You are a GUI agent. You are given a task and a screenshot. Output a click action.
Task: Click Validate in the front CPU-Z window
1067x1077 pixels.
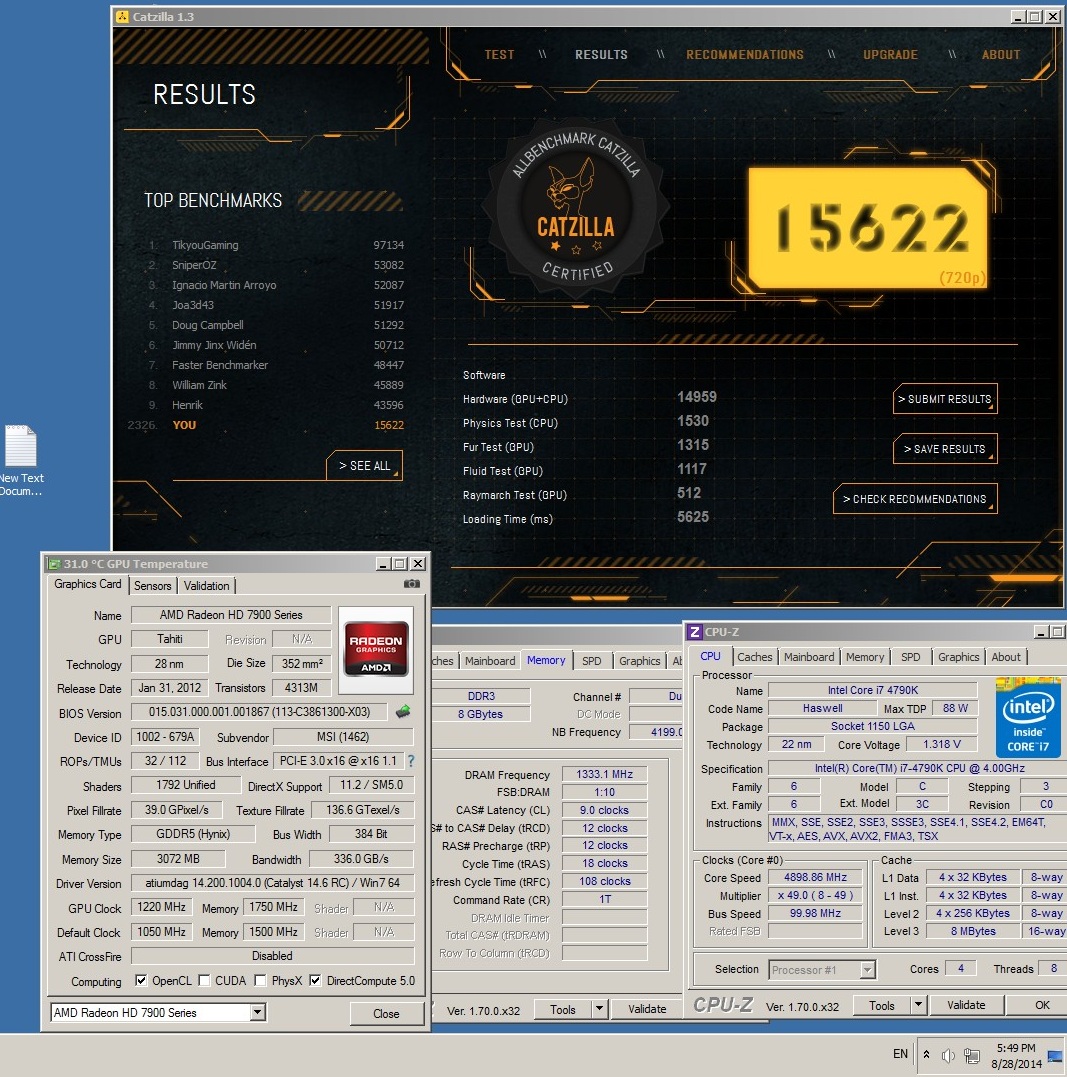[966, 1005]
